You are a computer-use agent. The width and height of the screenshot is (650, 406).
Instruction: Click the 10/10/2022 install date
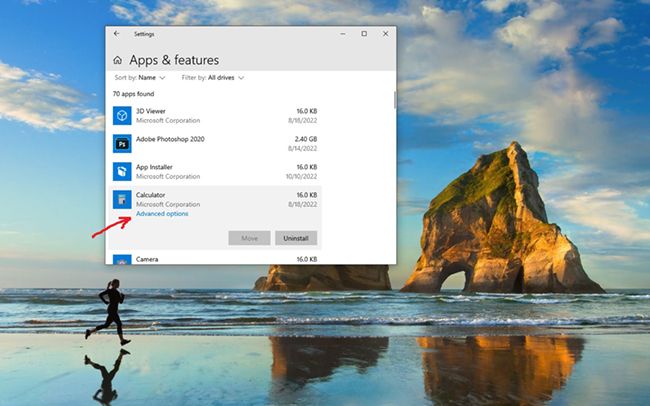301,176
